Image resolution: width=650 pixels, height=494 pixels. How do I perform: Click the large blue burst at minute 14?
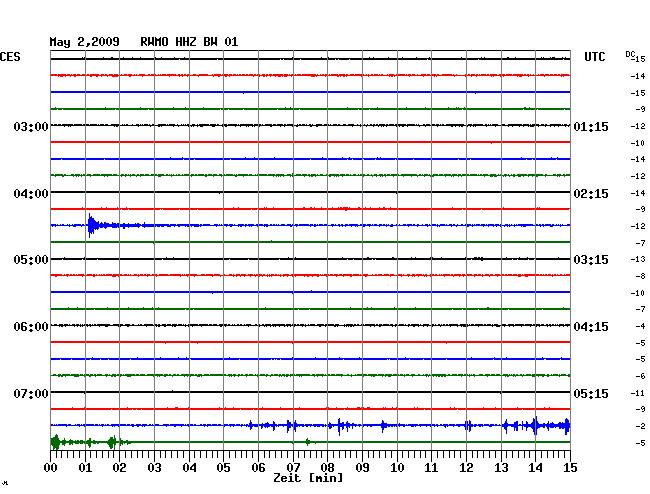pyautogui.click(x=535, y=425)
